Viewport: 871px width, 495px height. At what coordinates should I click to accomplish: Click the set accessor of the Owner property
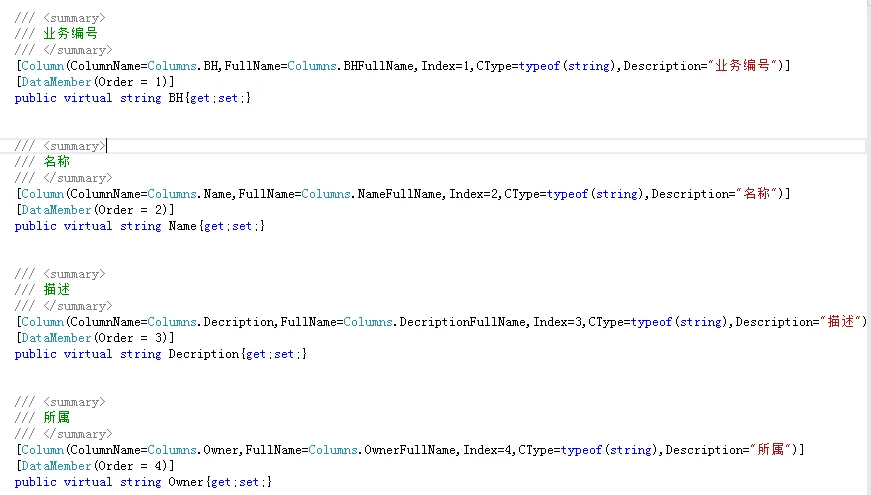click(x=249, y=482)
